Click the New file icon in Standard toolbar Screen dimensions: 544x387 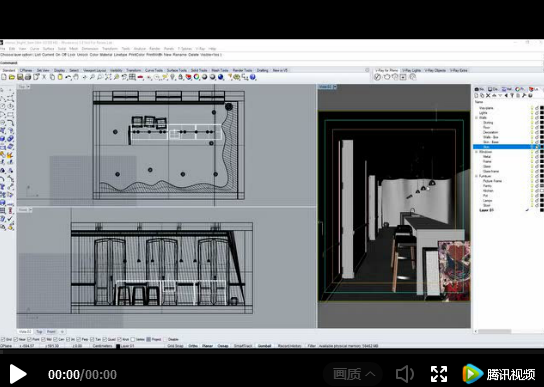pos(4,77)
